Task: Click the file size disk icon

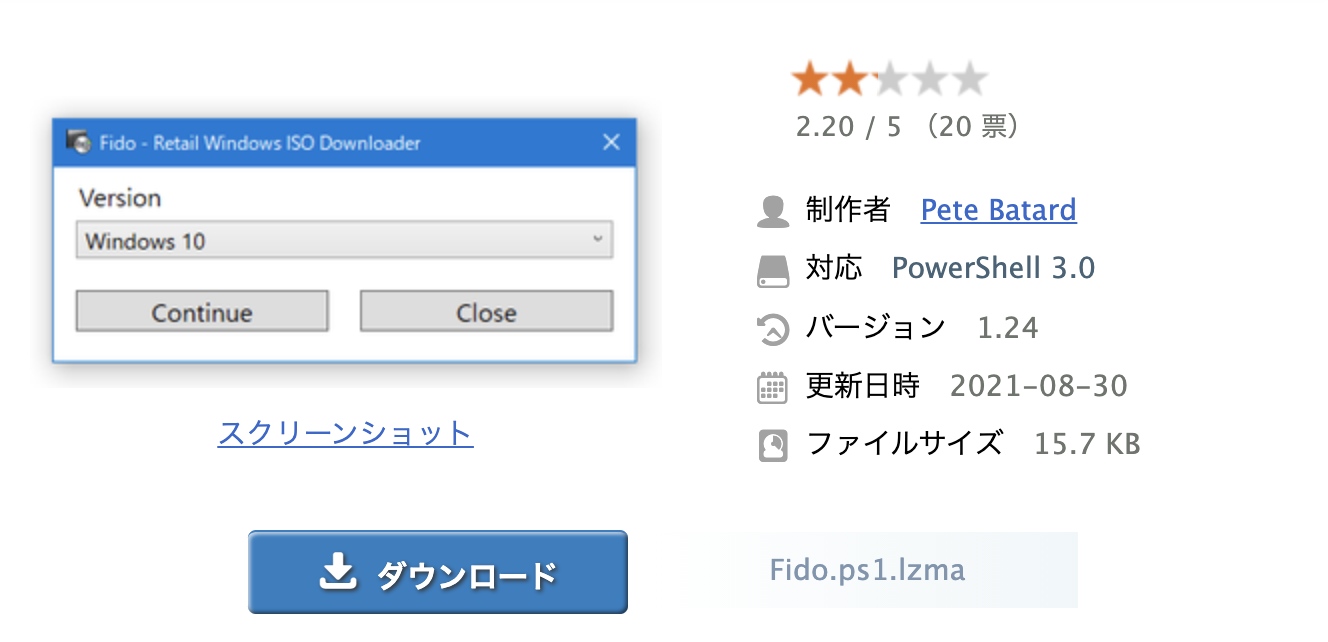Action: (x=773, y=445)
